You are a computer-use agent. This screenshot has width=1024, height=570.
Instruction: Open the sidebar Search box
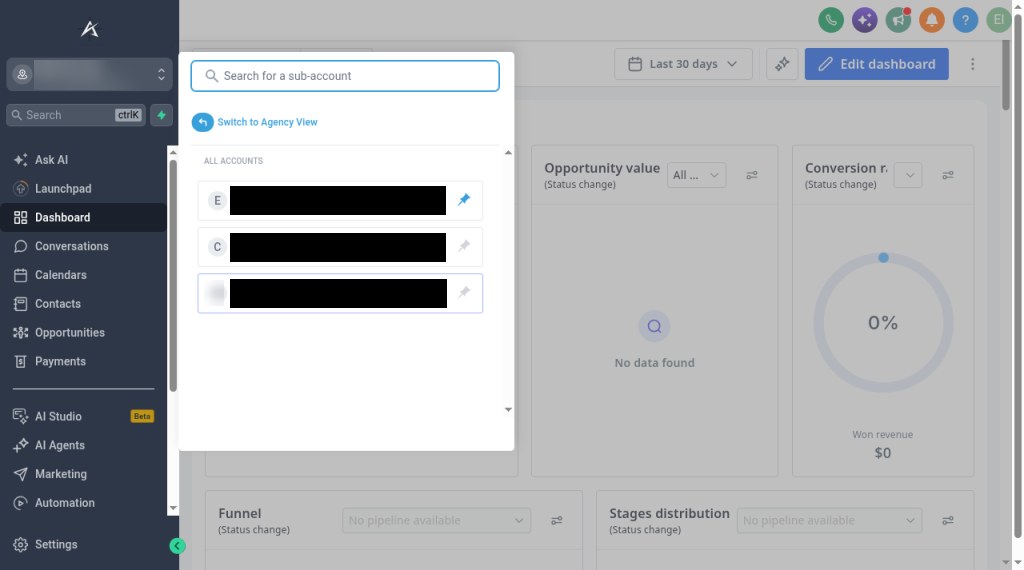(x=76, y=115)
